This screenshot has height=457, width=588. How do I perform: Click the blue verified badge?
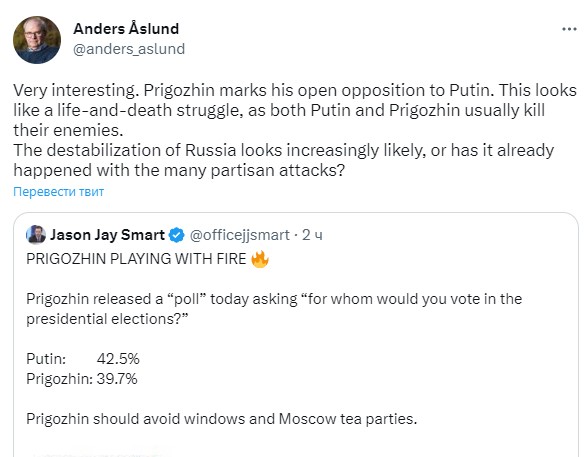(177, 235)
